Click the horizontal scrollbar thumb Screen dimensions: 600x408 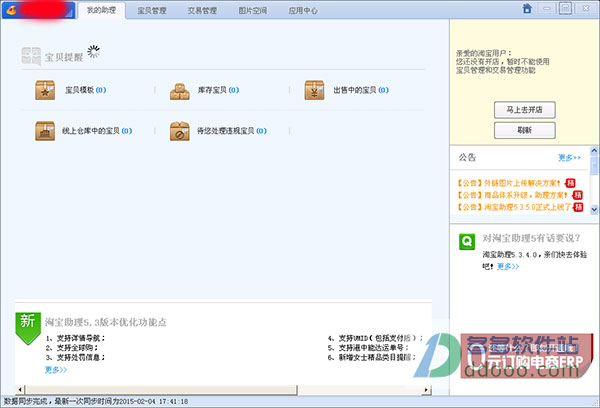pyautogui.click(x=161, y=390)
